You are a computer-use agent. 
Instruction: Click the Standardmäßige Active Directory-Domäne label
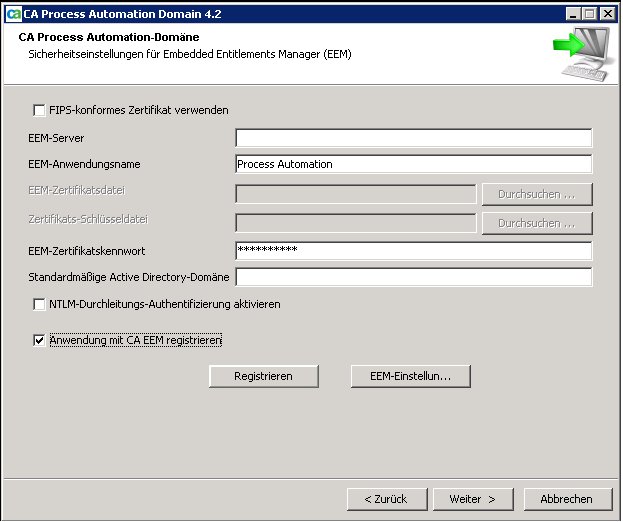click(129, 277)
